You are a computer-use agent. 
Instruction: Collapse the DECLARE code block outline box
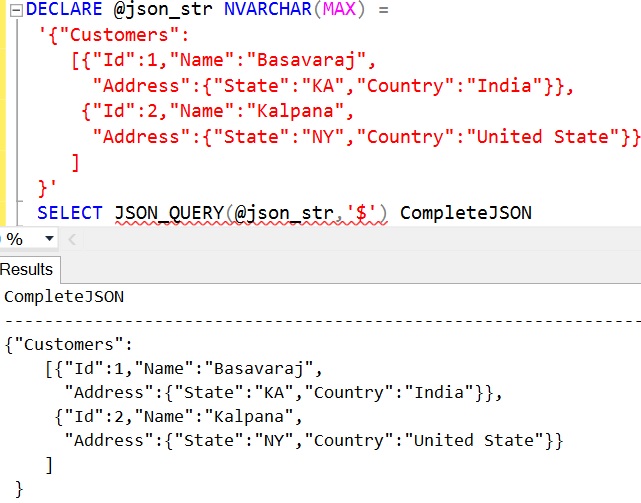pyautogui.click(x=16, y=10)
